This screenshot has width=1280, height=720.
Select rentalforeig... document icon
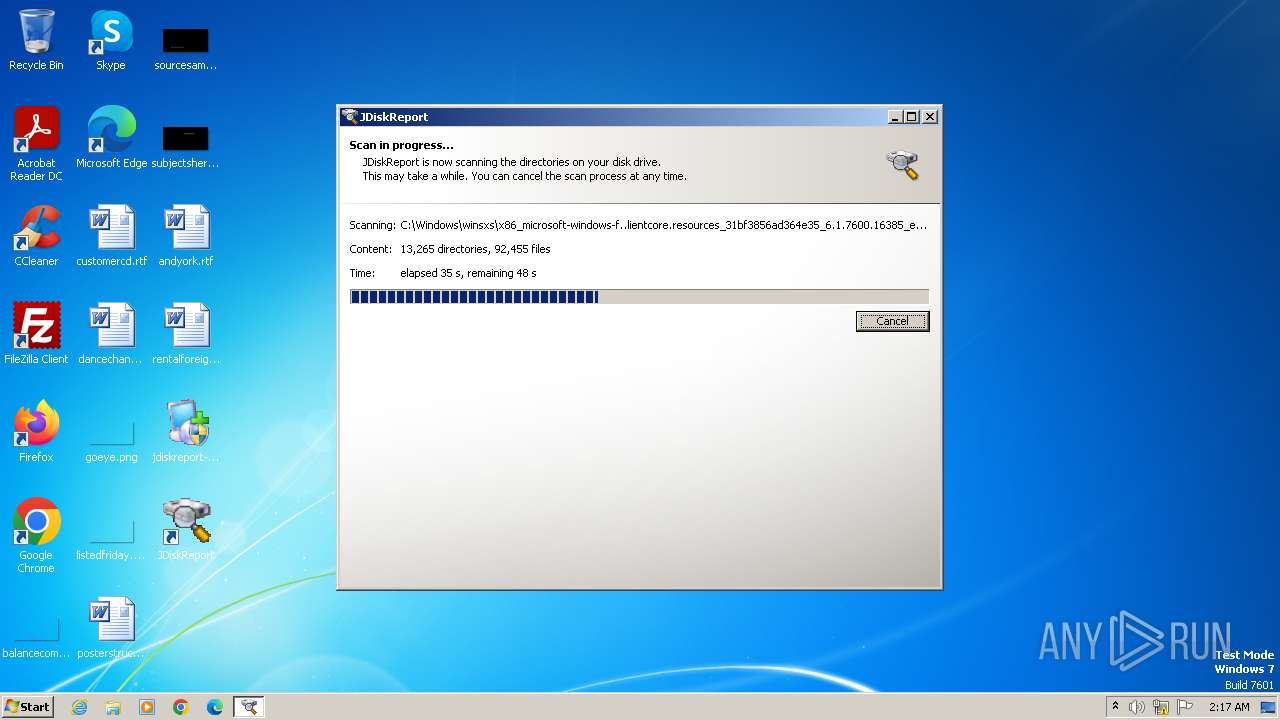coord(186,334)
